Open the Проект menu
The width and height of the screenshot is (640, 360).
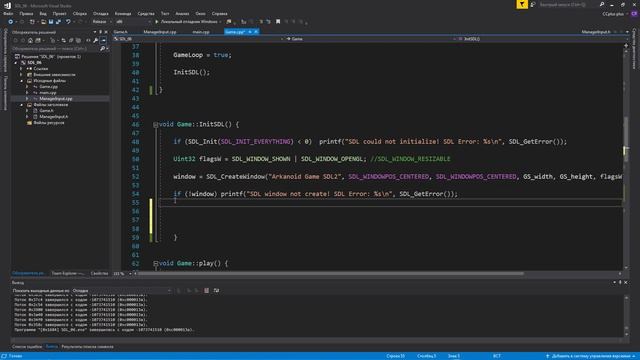point(59,13)
